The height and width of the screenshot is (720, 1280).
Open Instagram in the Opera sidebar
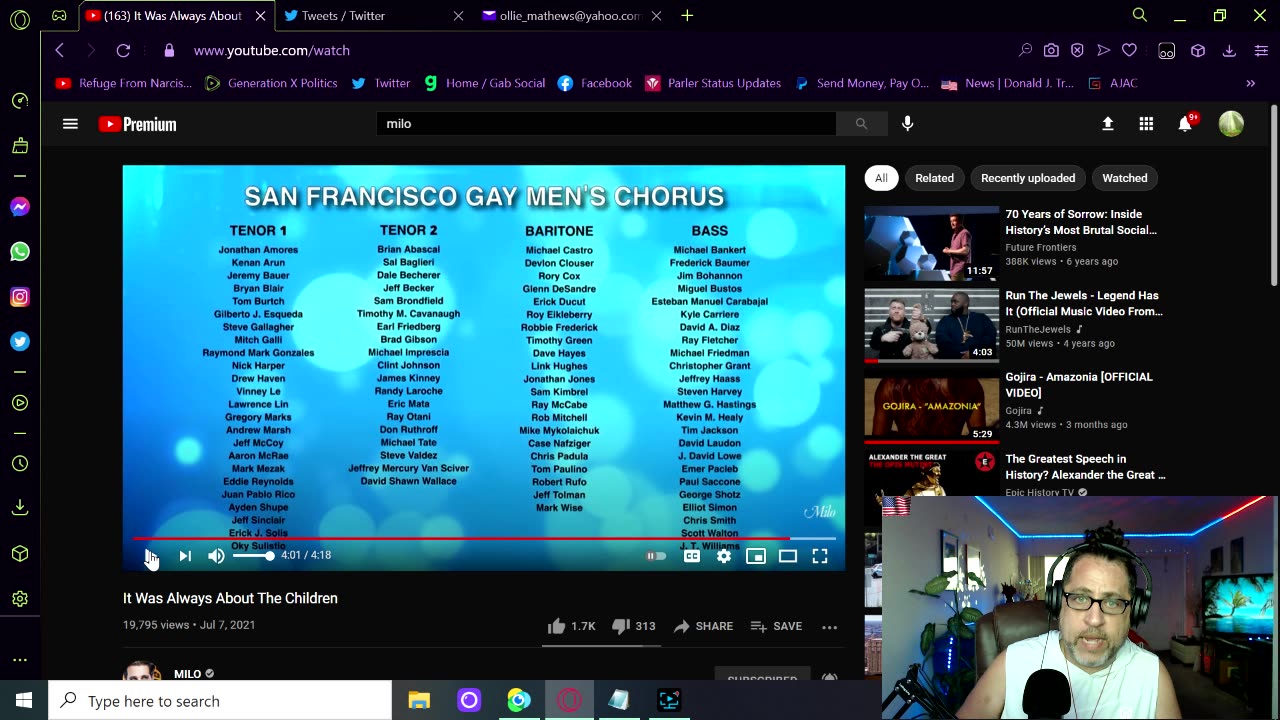(20, 297)
